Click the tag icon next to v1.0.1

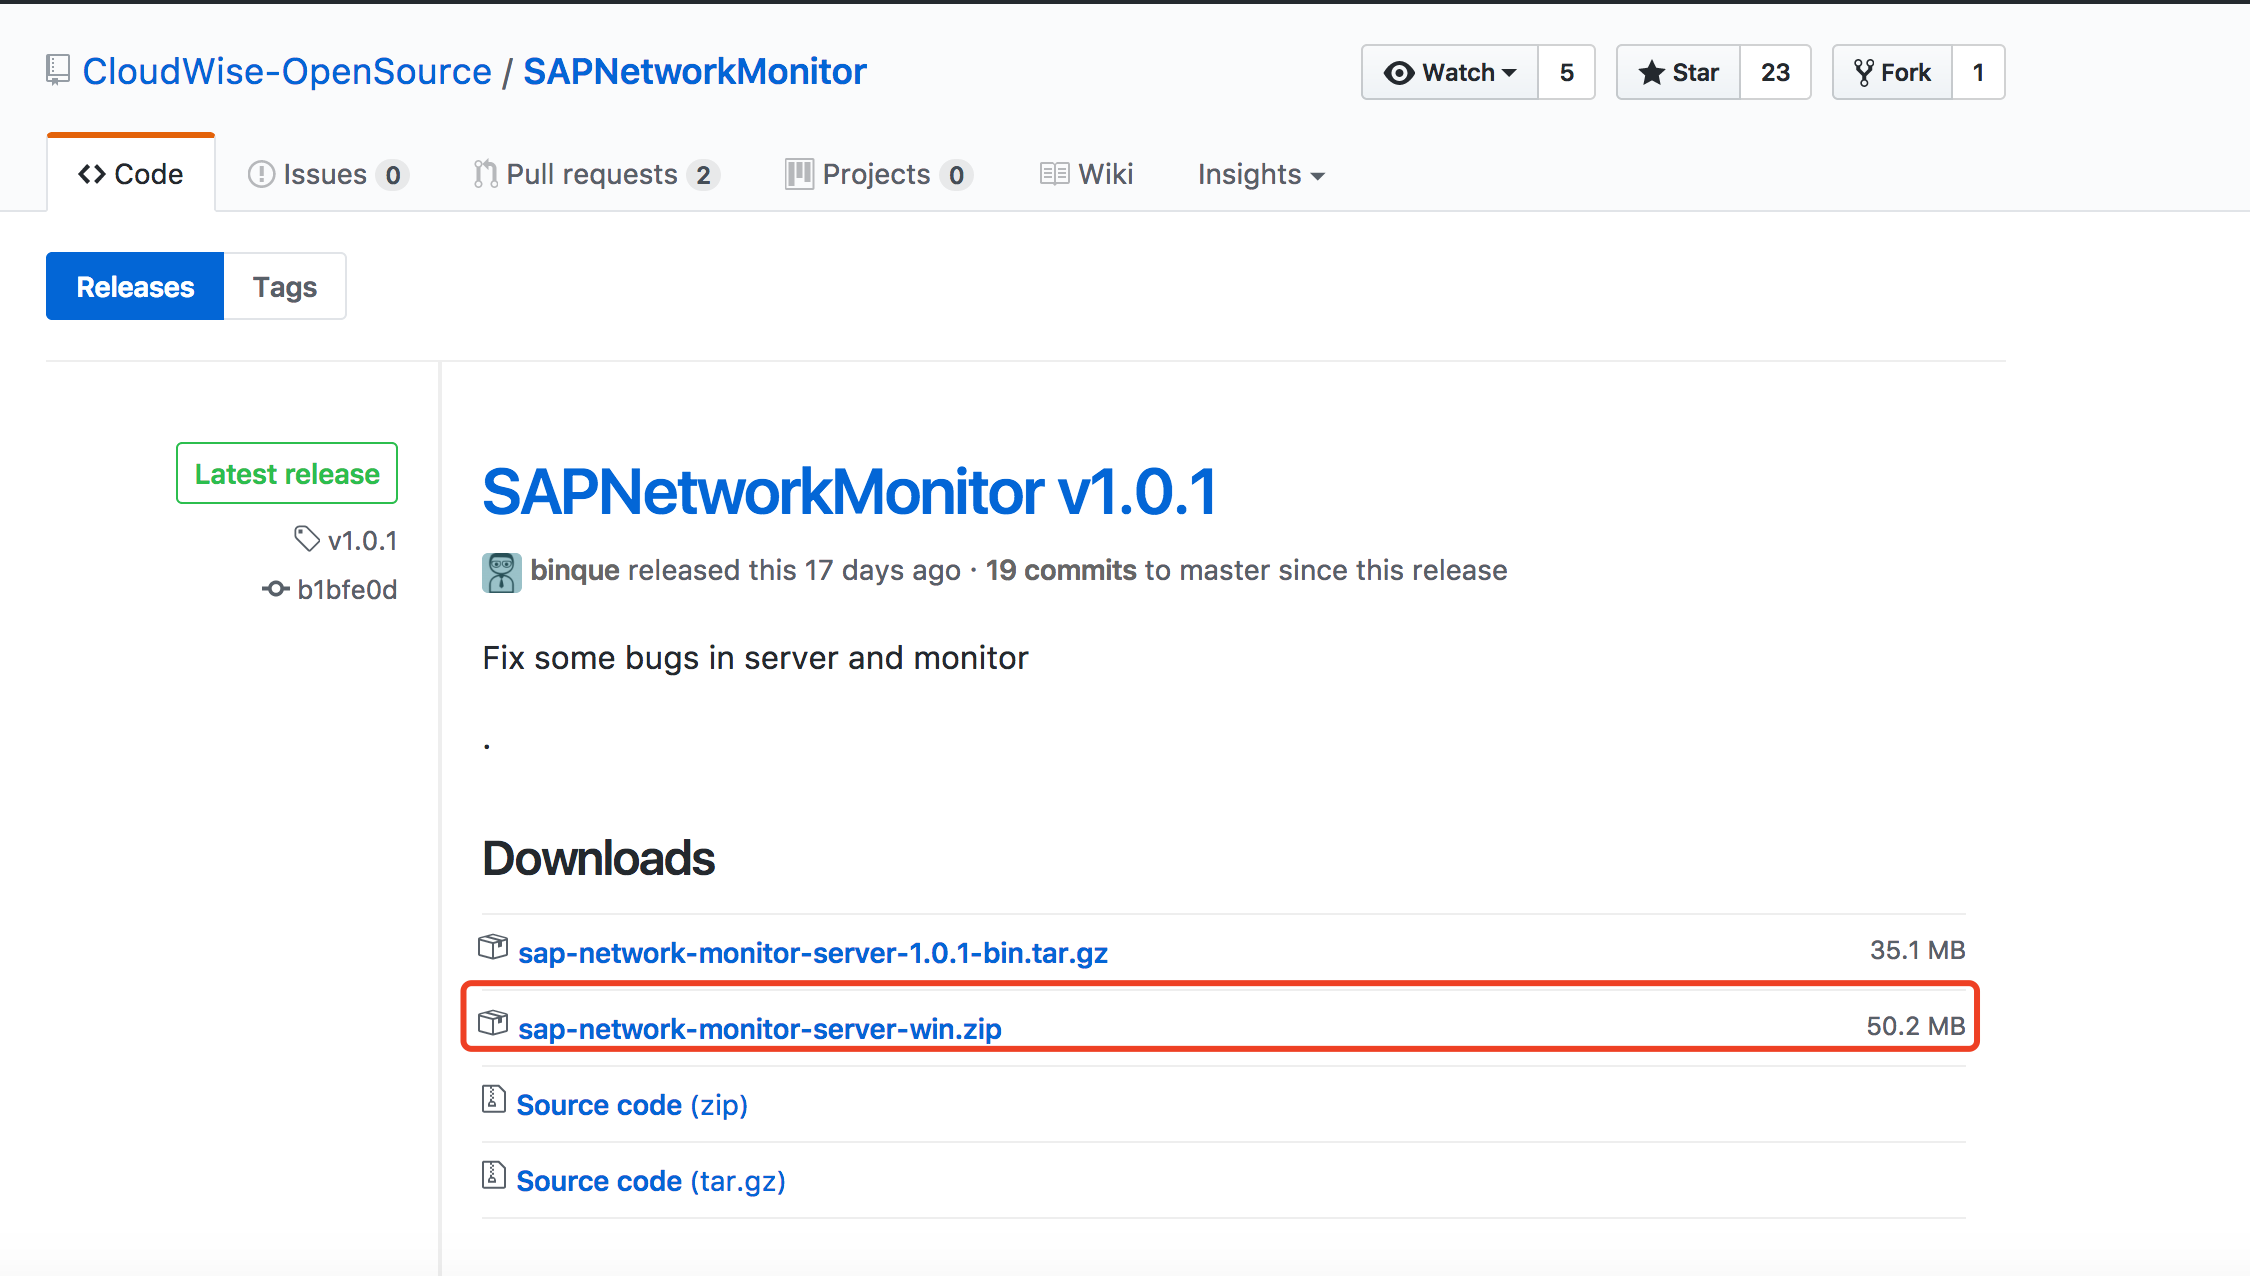(x=306, y=539)
